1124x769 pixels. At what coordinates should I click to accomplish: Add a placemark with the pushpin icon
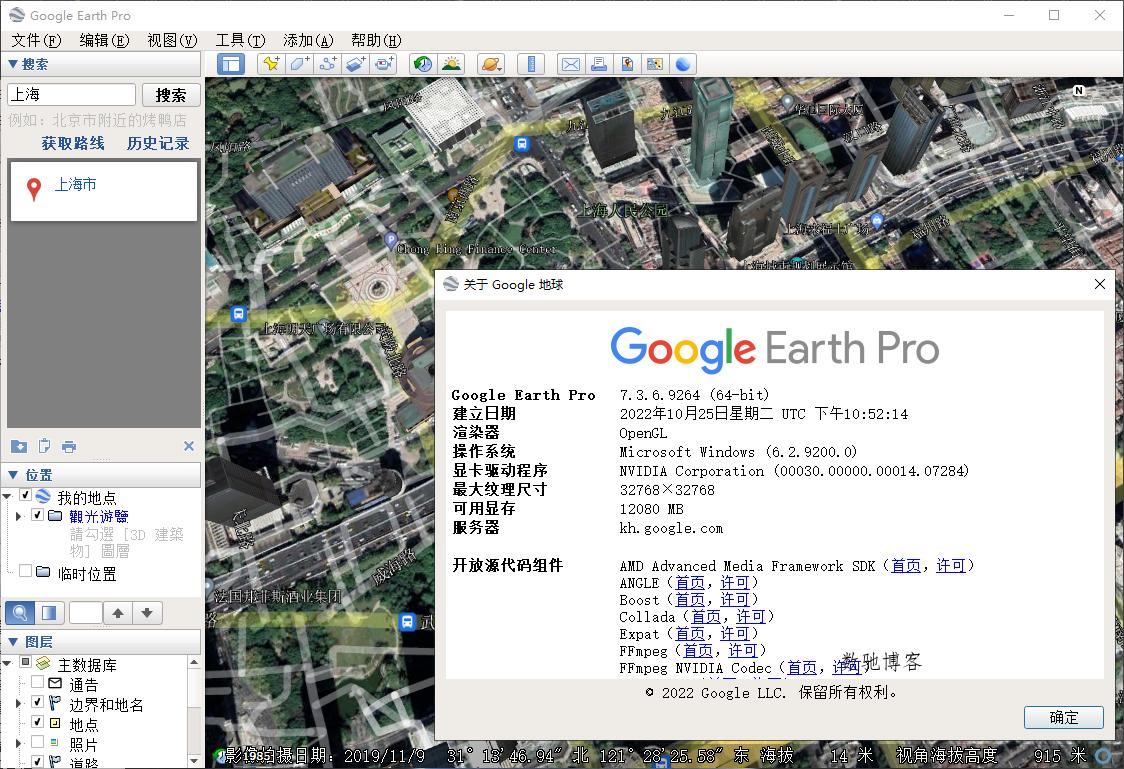(271, 65)
